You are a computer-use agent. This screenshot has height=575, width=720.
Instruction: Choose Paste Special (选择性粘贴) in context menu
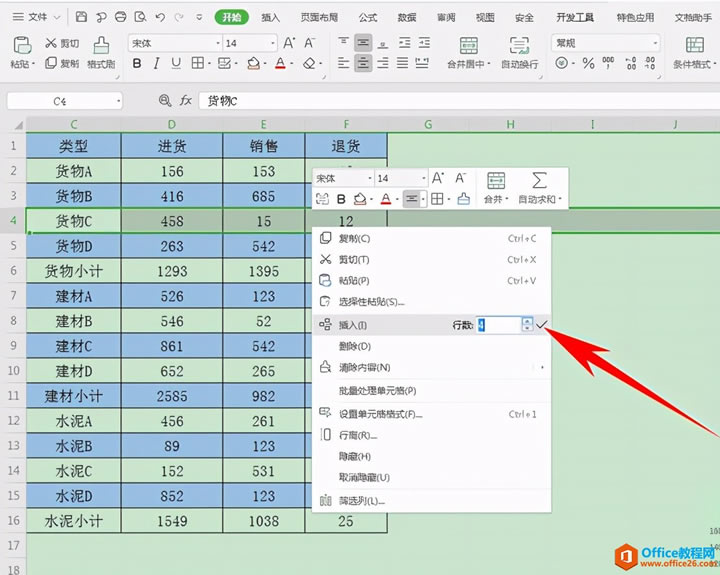pos(432,302)
